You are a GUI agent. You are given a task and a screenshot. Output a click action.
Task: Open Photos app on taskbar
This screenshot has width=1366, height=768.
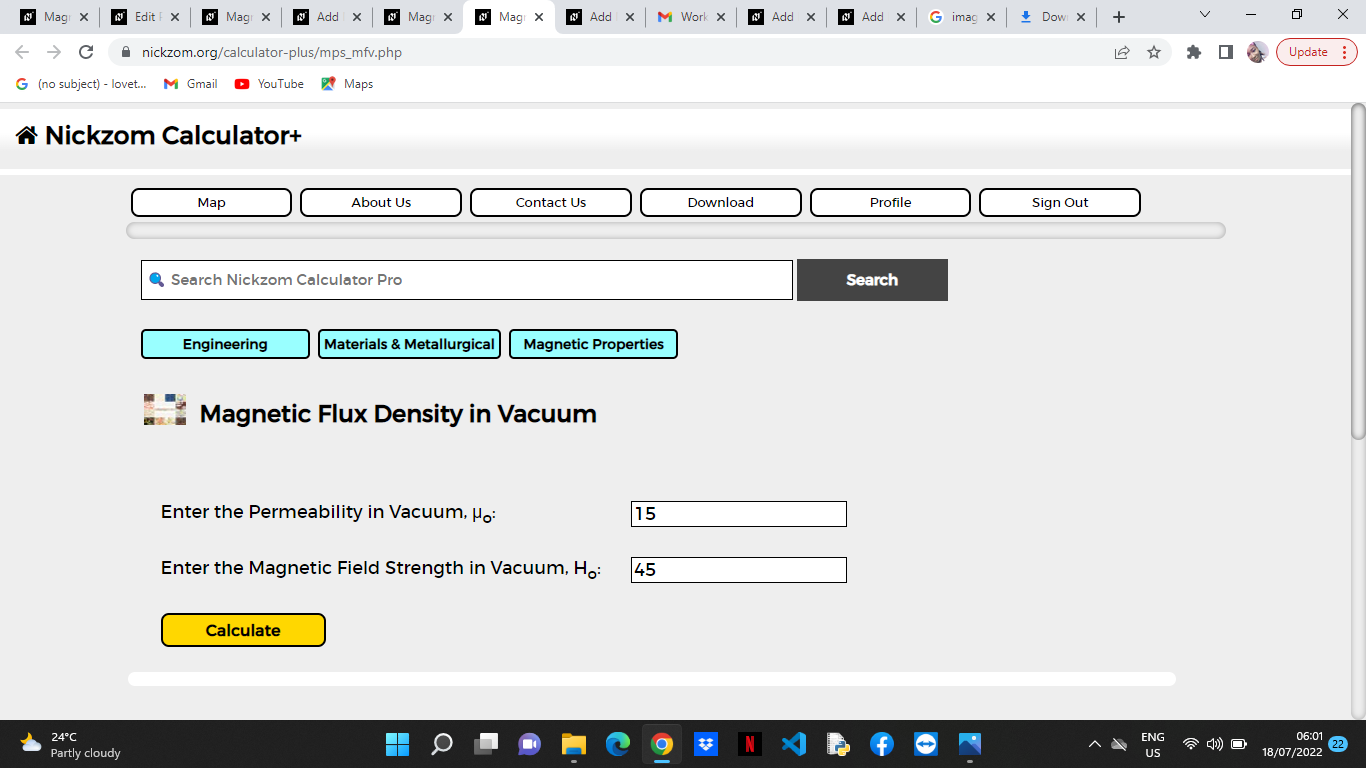click(970, 744)
